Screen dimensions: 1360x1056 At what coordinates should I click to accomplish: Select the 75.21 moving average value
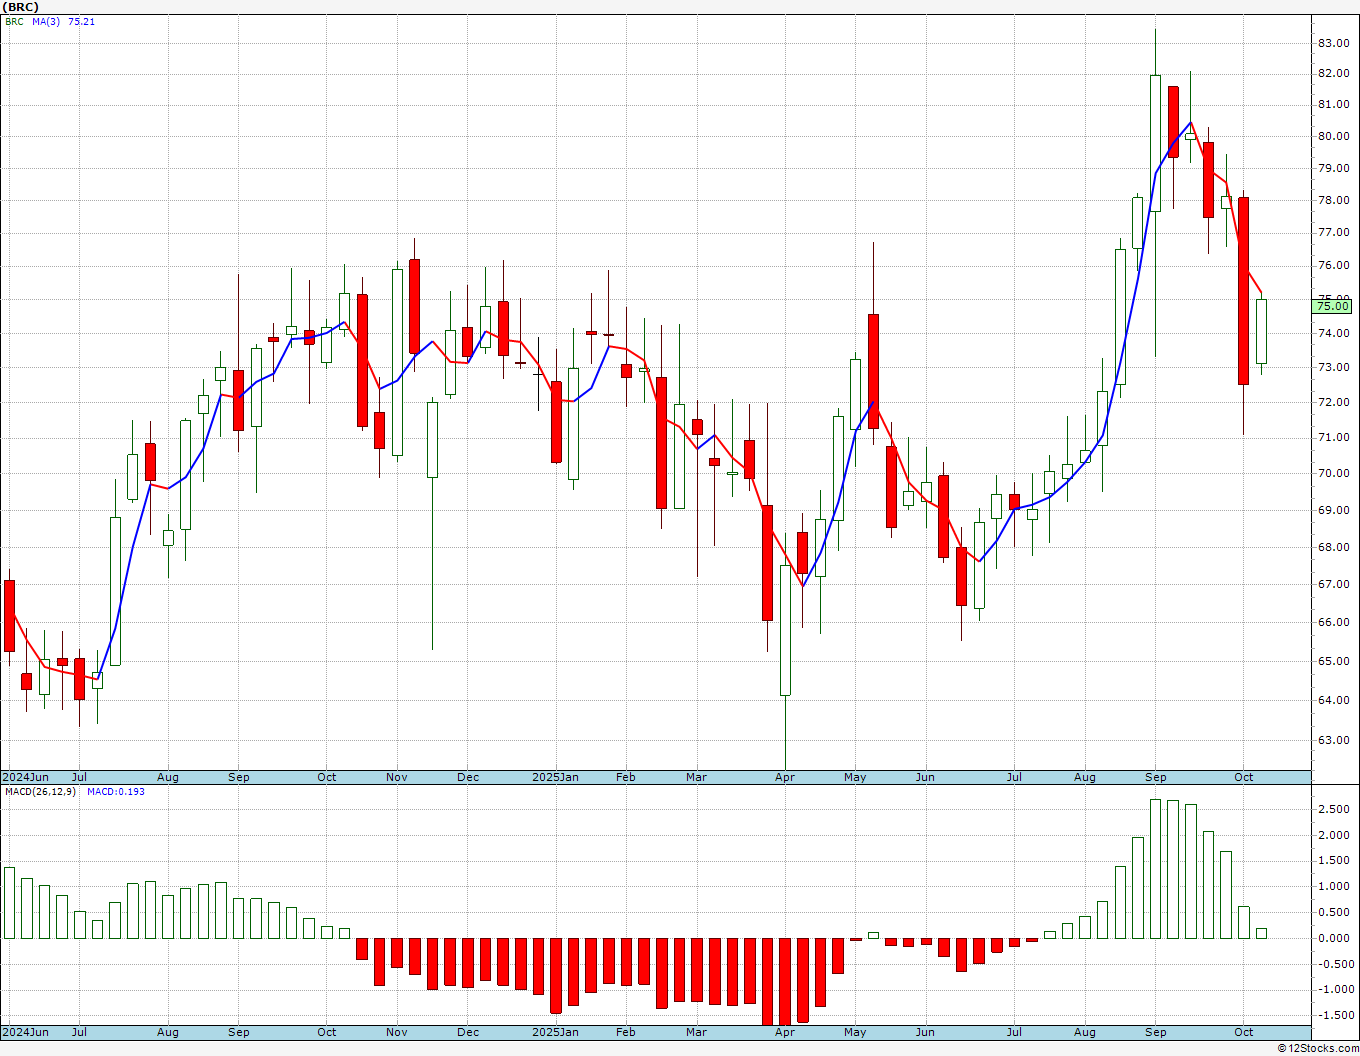pos(81,21)
